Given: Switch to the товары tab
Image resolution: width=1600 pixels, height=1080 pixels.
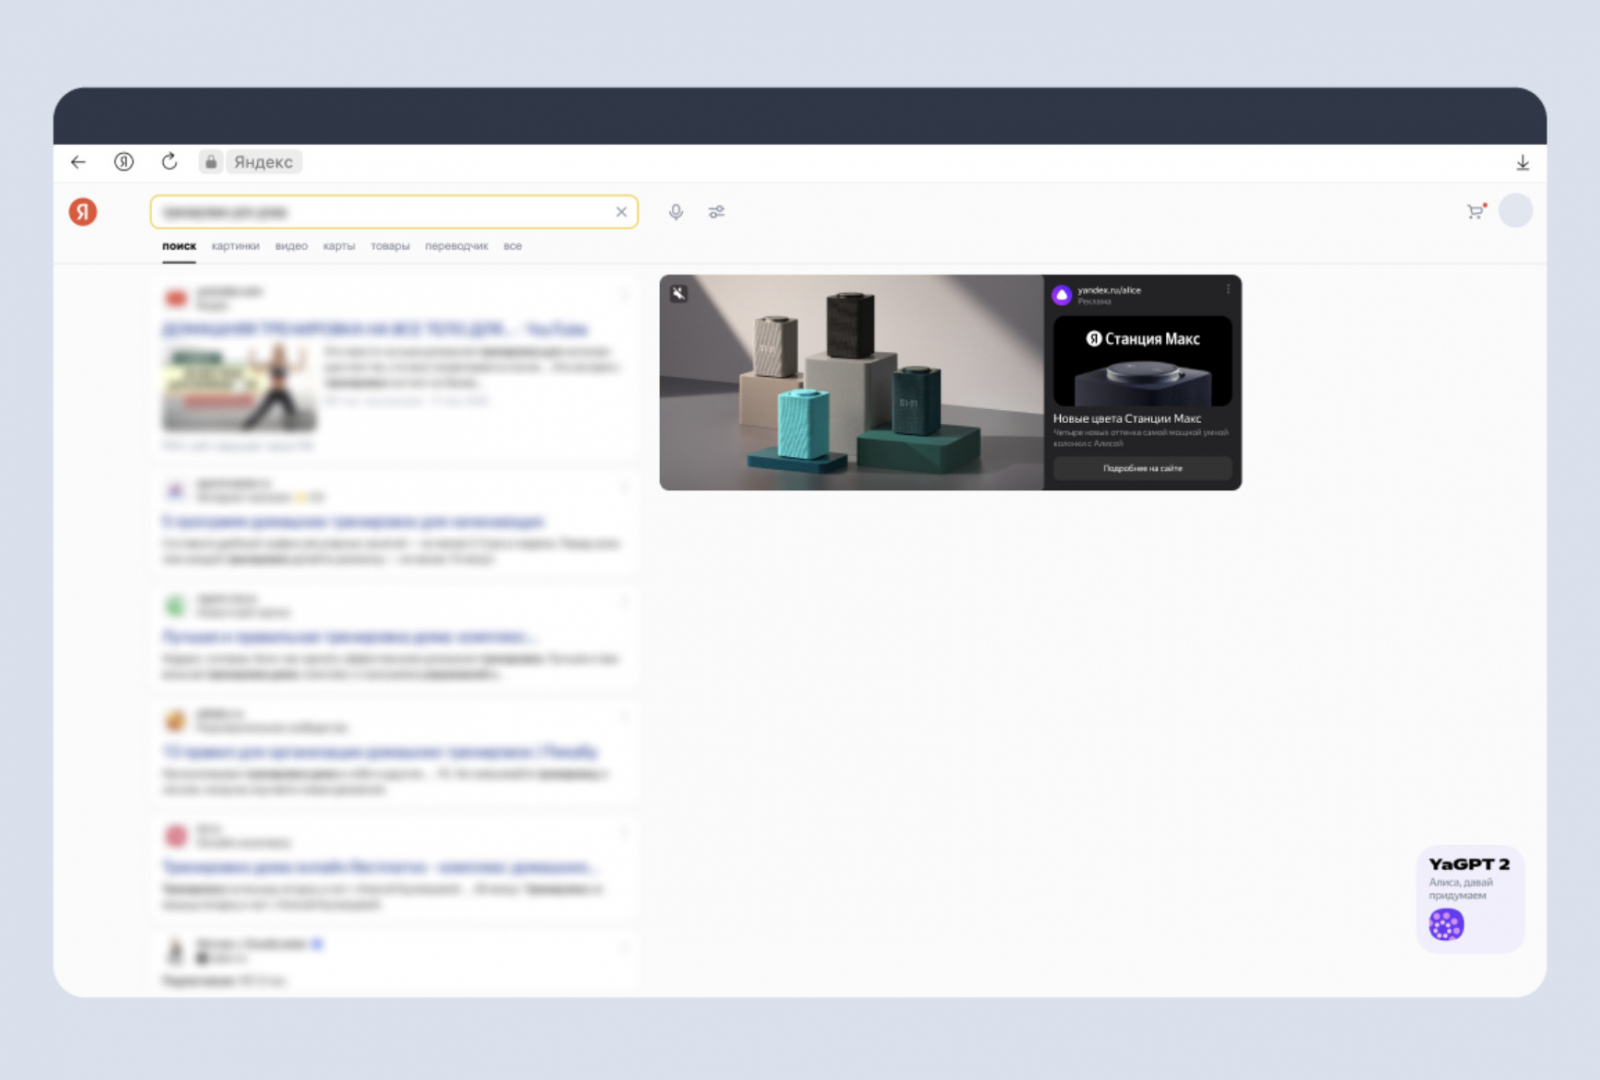Looking at the screenshot, I should click(x=390, y=246).
